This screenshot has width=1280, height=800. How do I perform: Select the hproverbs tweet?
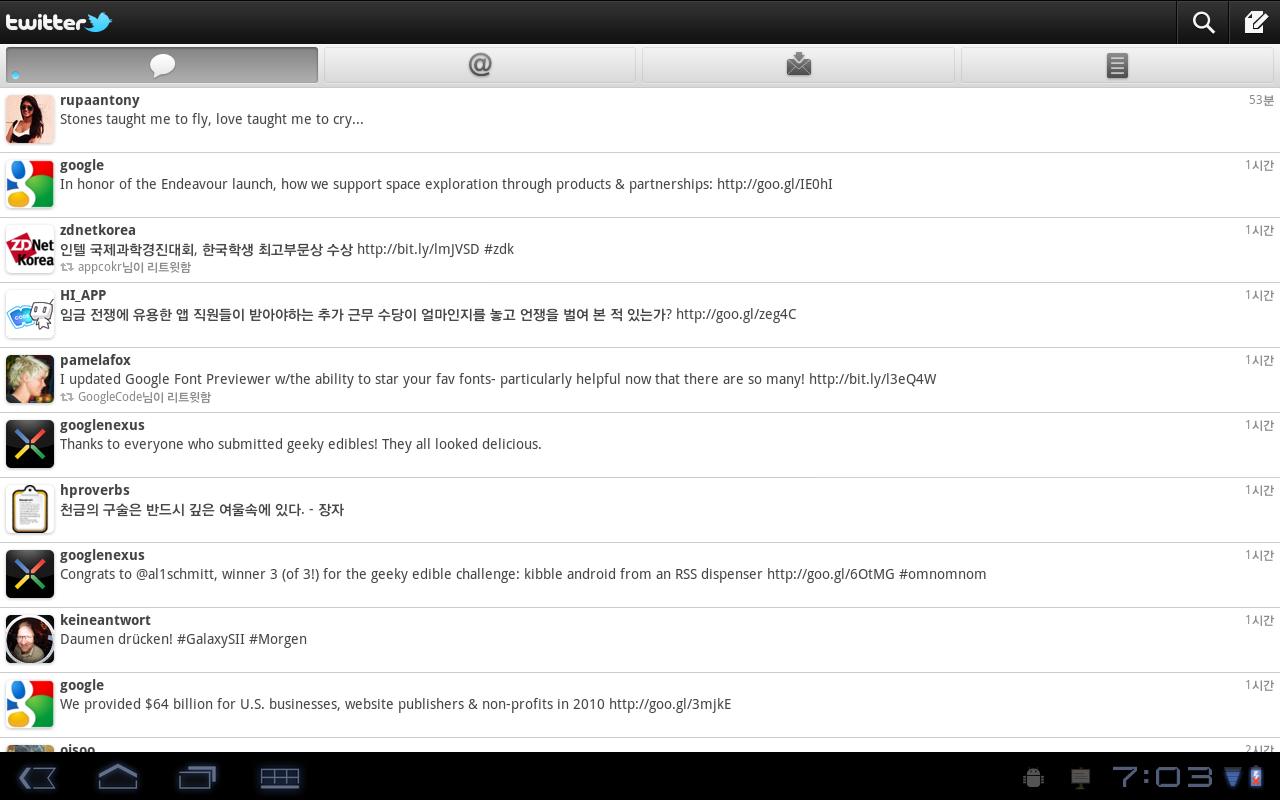[640, 510]
